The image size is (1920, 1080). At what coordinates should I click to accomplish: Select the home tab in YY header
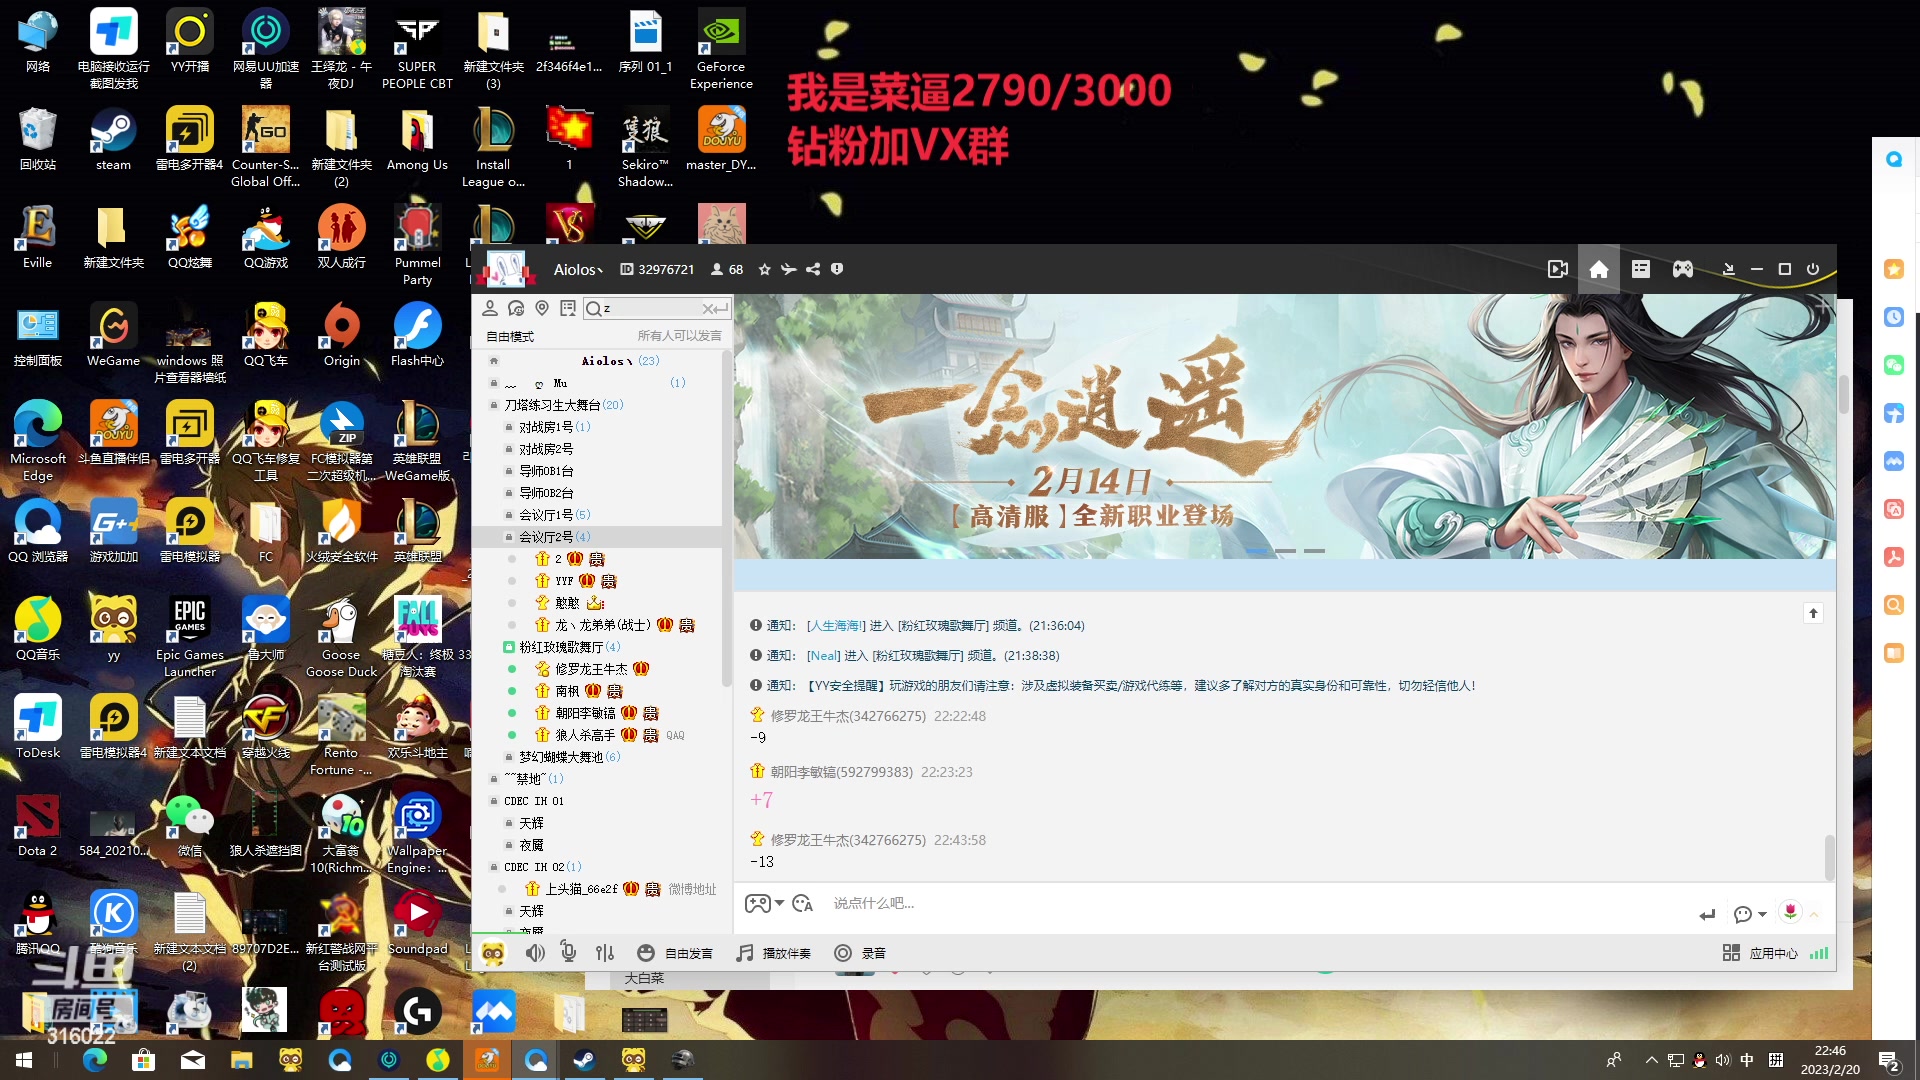point(1598,269)
